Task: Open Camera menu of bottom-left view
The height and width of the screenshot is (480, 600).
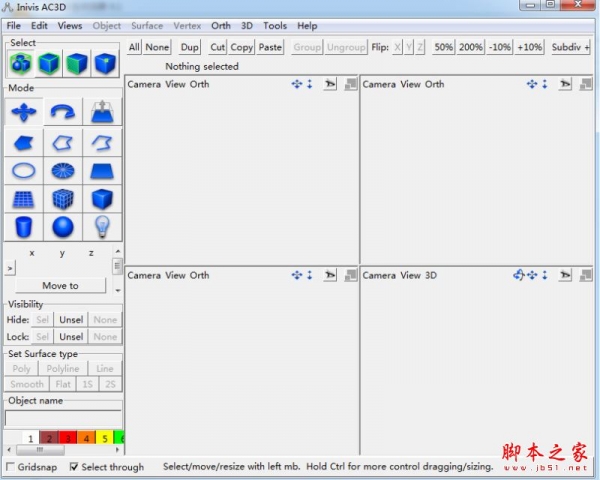Action: [x=144, y=275]
